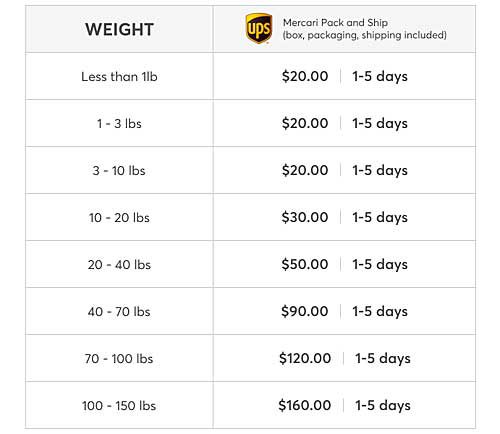Select the 70 - 100 lbs weight
Viewport: 500px width, 434px height.
click(119, 359)
